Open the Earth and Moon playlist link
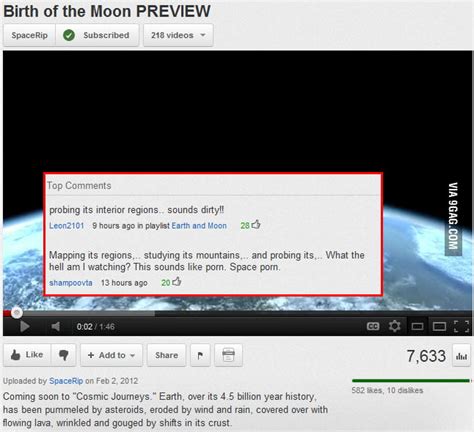474x432 pixels. click(x=199, y=226)
